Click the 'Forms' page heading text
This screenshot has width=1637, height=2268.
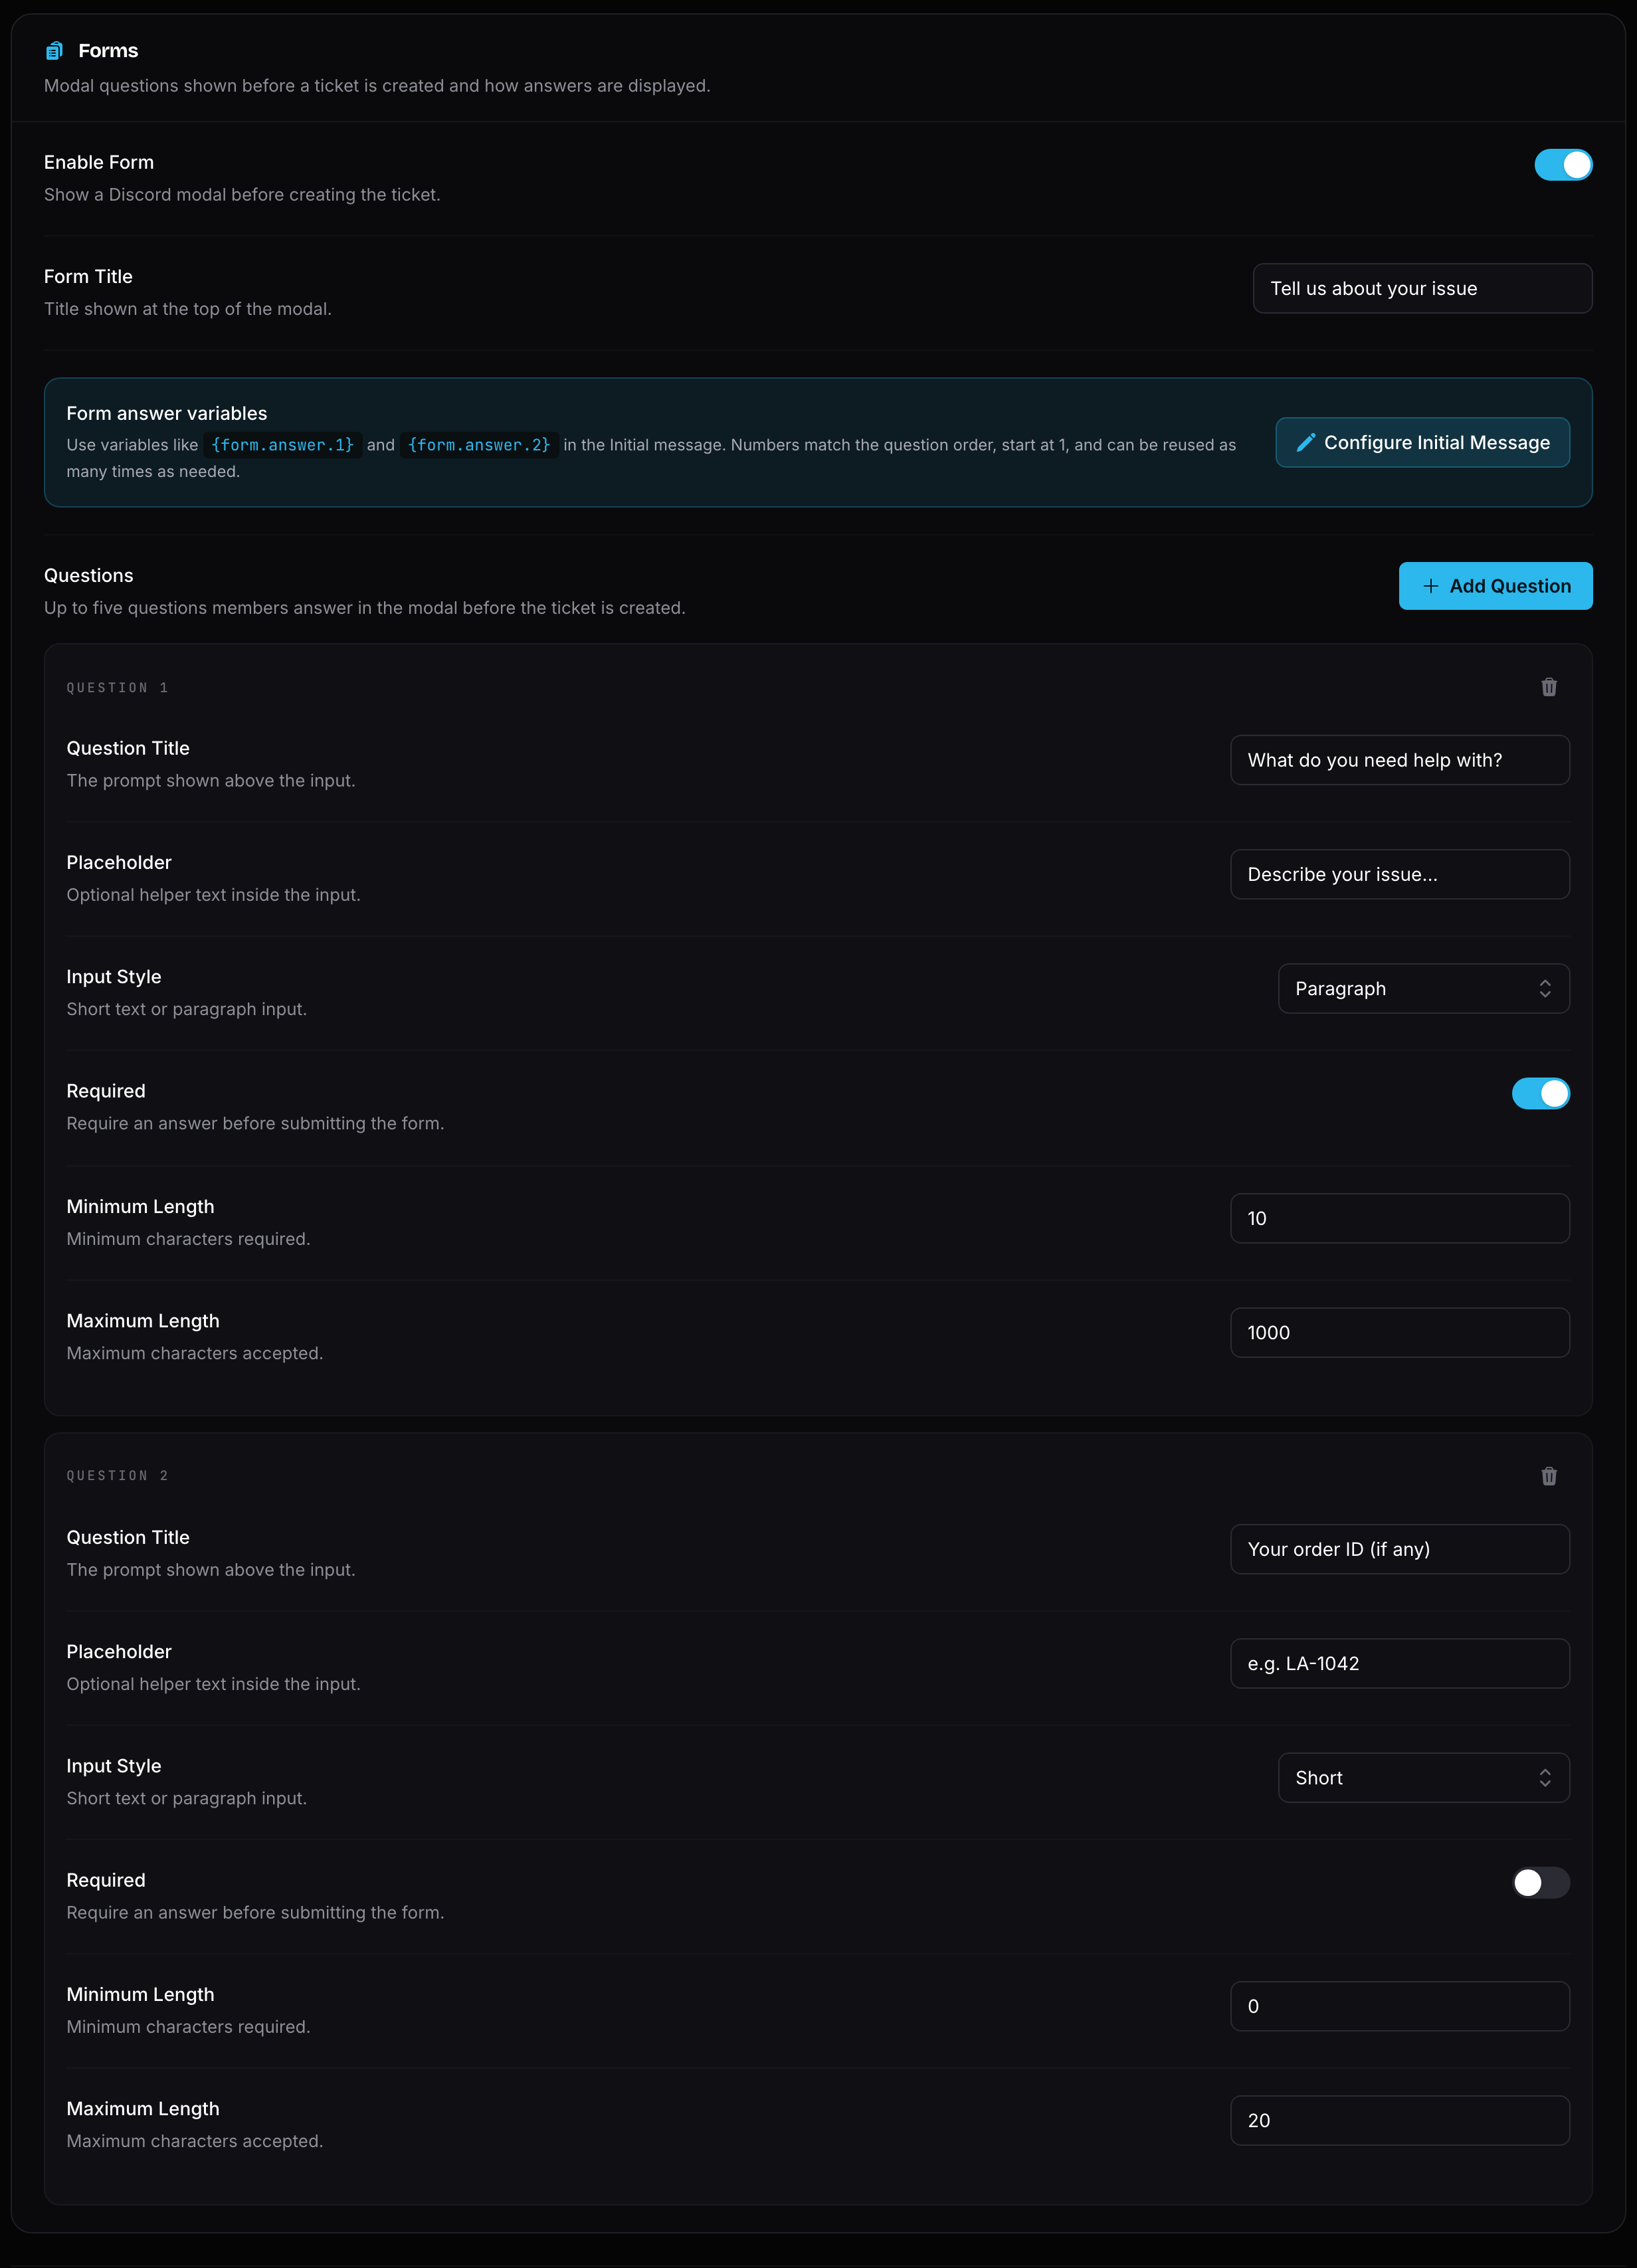pyautogui.click(x=108, y=51)
